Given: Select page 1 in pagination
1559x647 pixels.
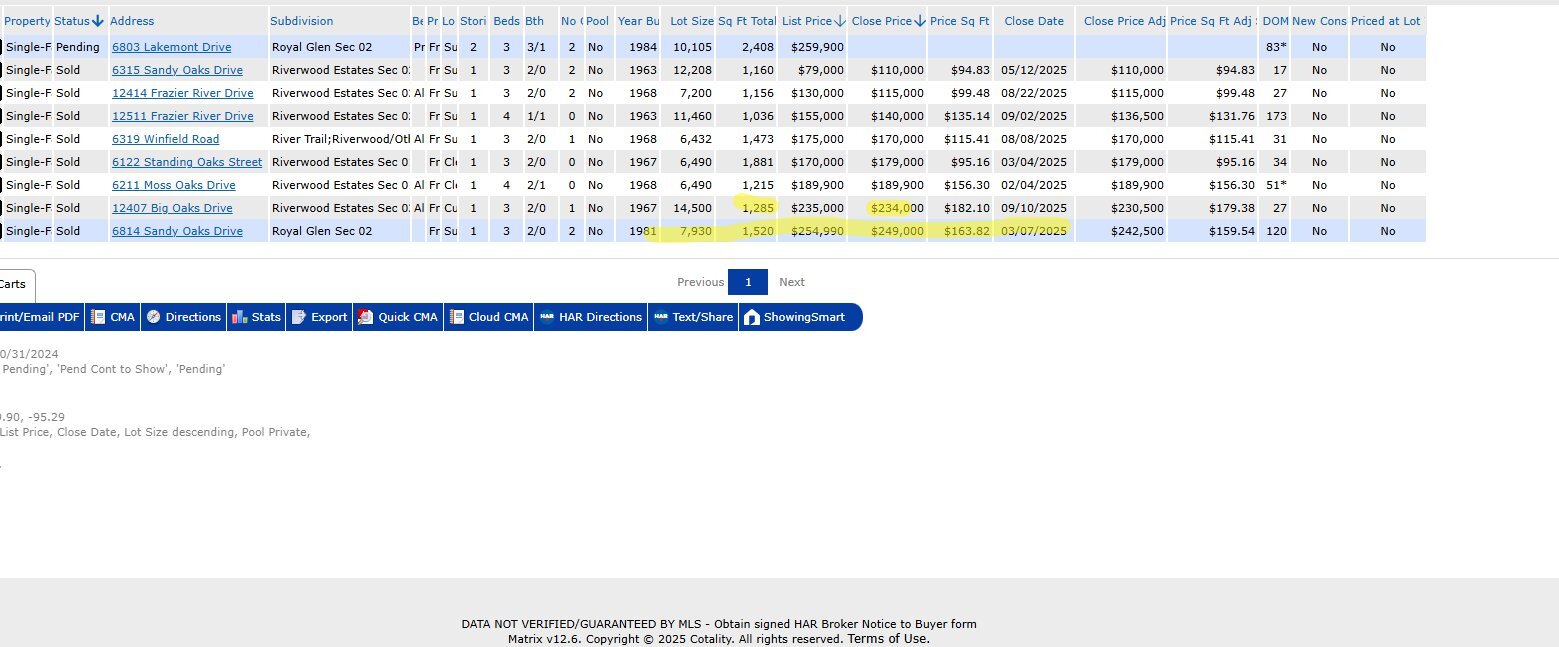Looking at the screenshot, I should tap(747, 282).
